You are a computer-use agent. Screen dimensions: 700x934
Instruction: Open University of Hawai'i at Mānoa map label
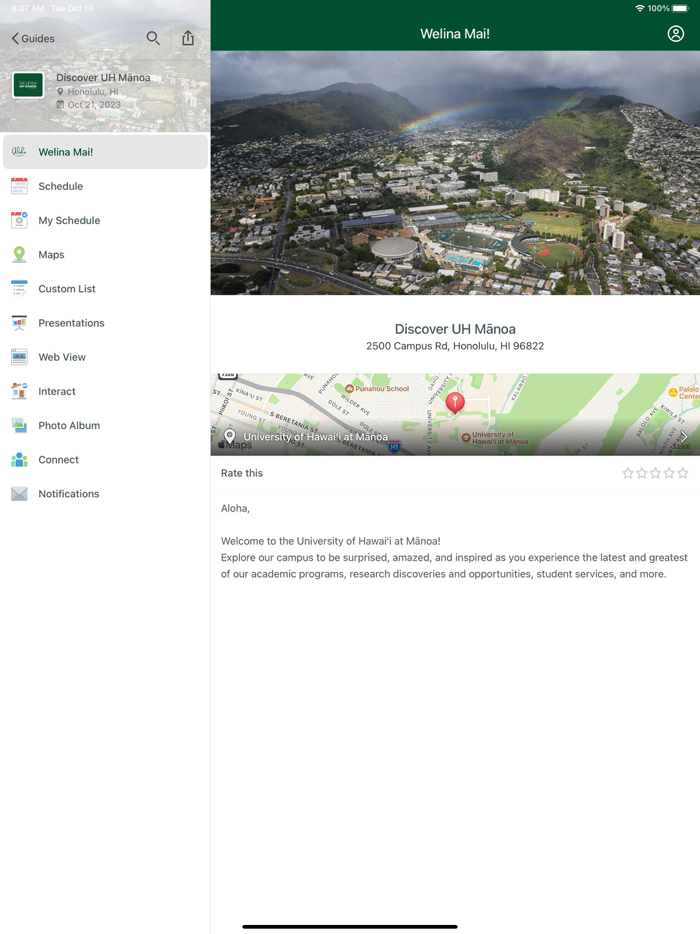click(315, 437)
